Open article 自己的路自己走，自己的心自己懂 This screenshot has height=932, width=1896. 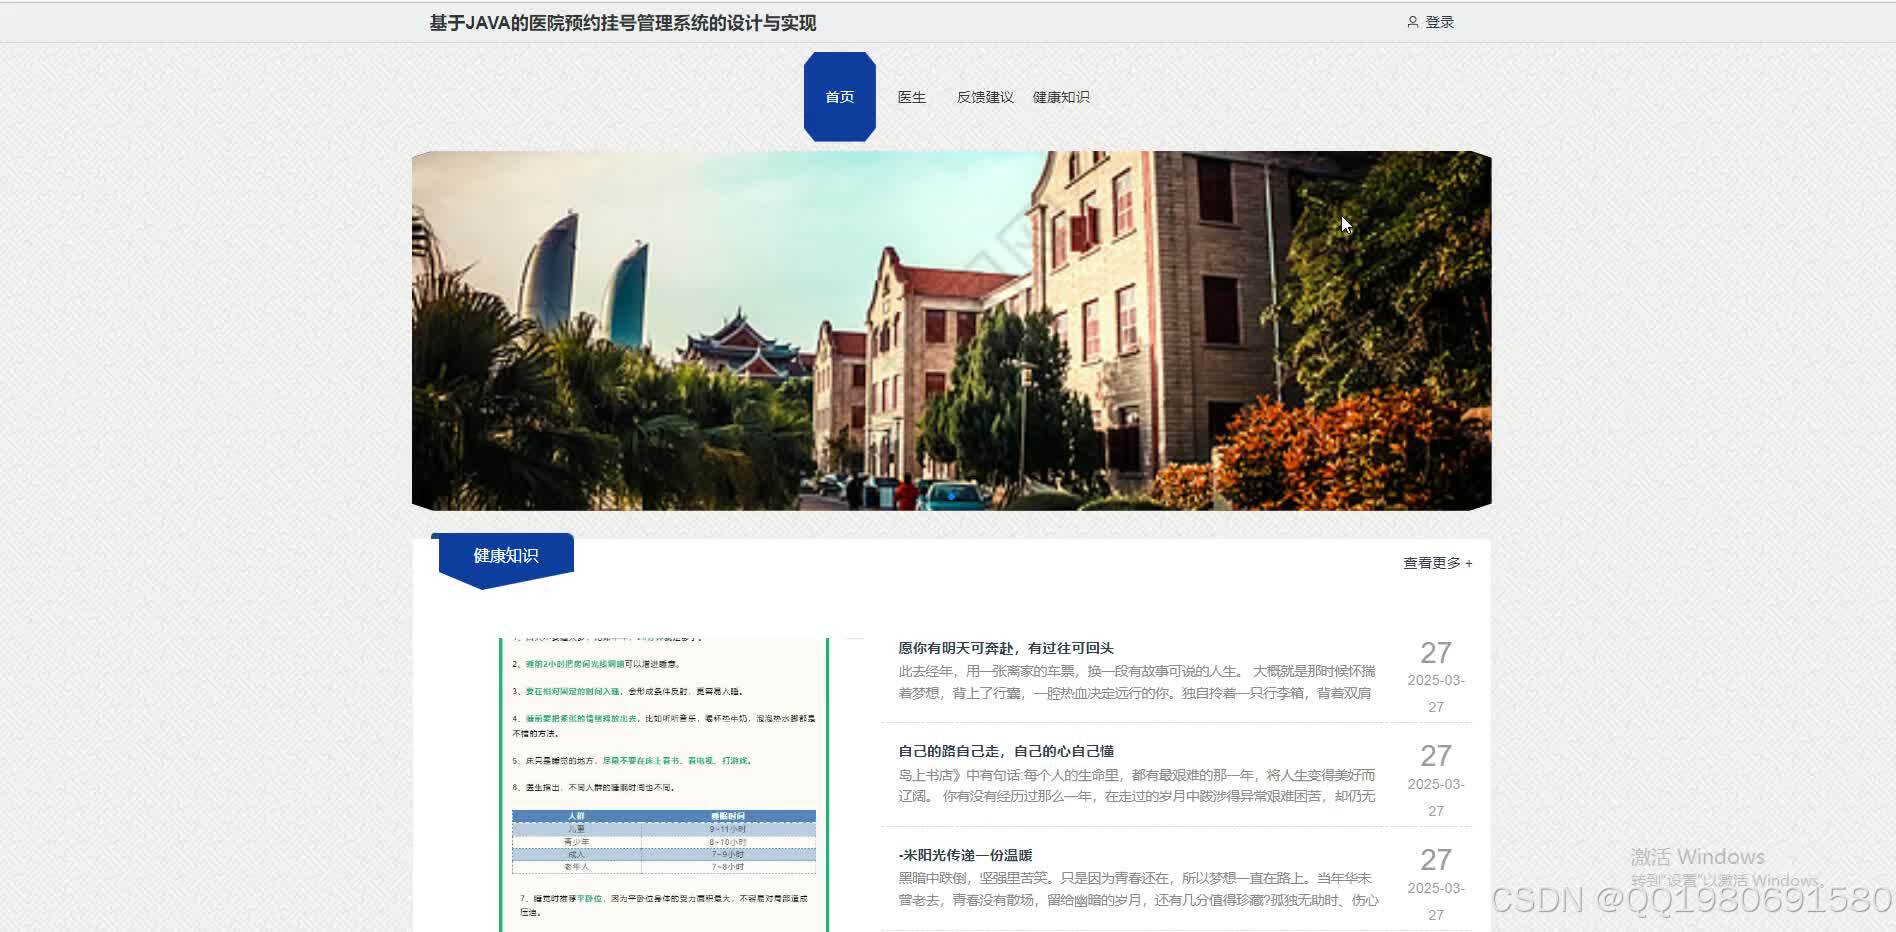(x=1009, y=751)
